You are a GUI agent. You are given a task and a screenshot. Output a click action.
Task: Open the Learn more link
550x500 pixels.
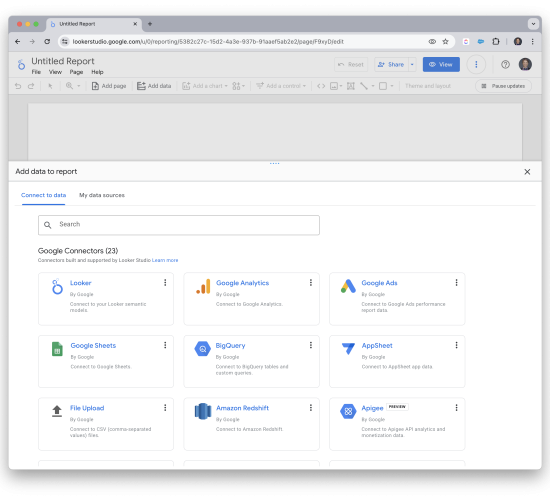click(165, 260)
